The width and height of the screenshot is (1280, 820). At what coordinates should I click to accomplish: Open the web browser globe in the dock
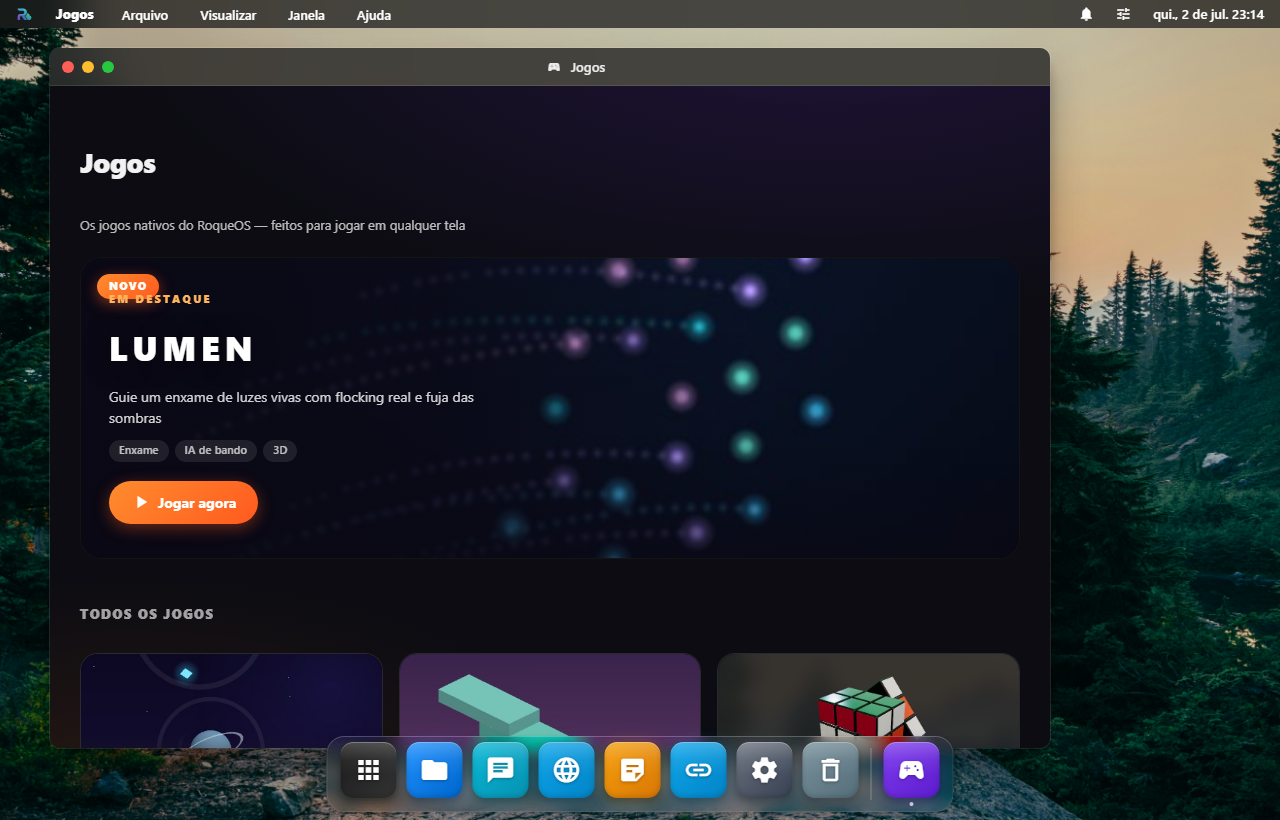point(567,770)
